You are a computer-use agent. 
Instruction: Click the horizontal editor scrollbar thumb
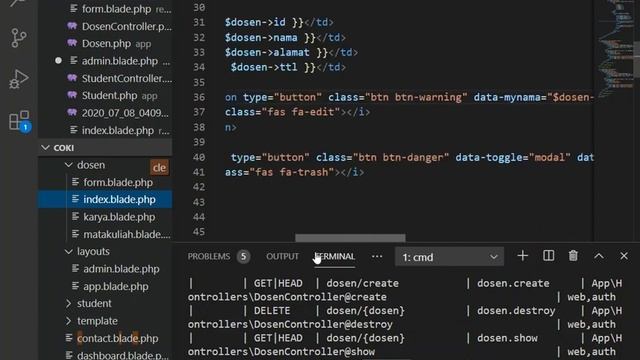(350, 238)
